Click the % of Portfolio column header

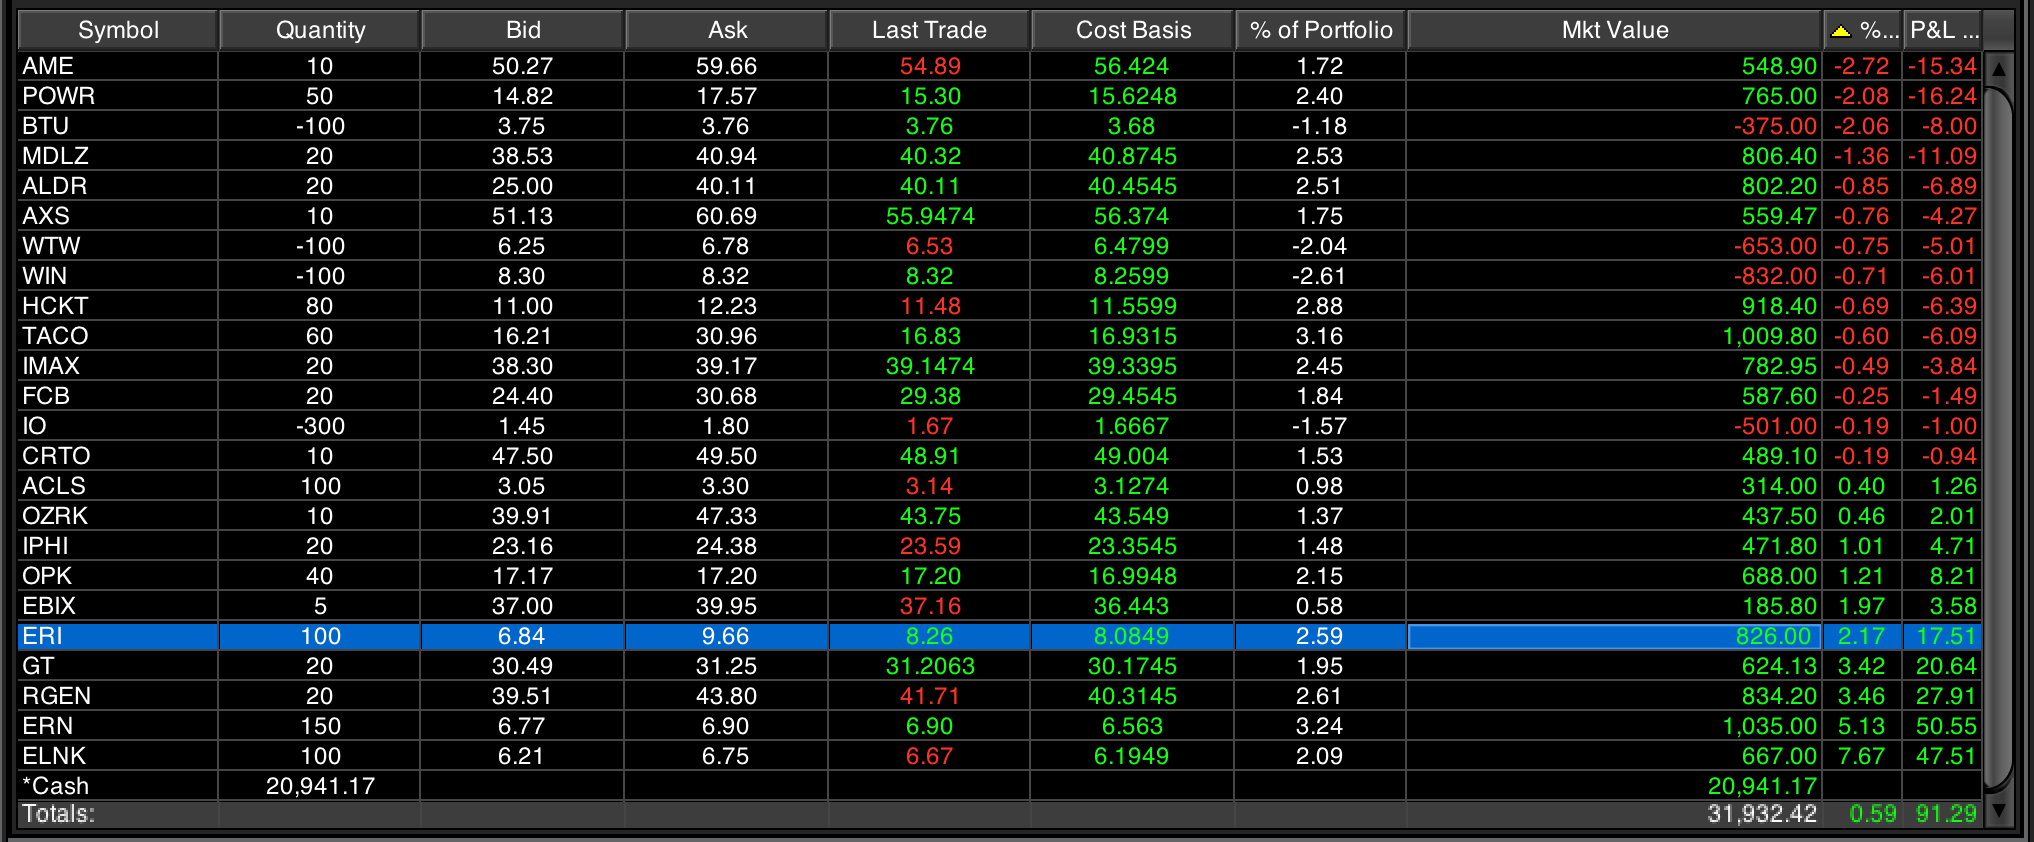pyautogui.click(x=1321, y=30)
